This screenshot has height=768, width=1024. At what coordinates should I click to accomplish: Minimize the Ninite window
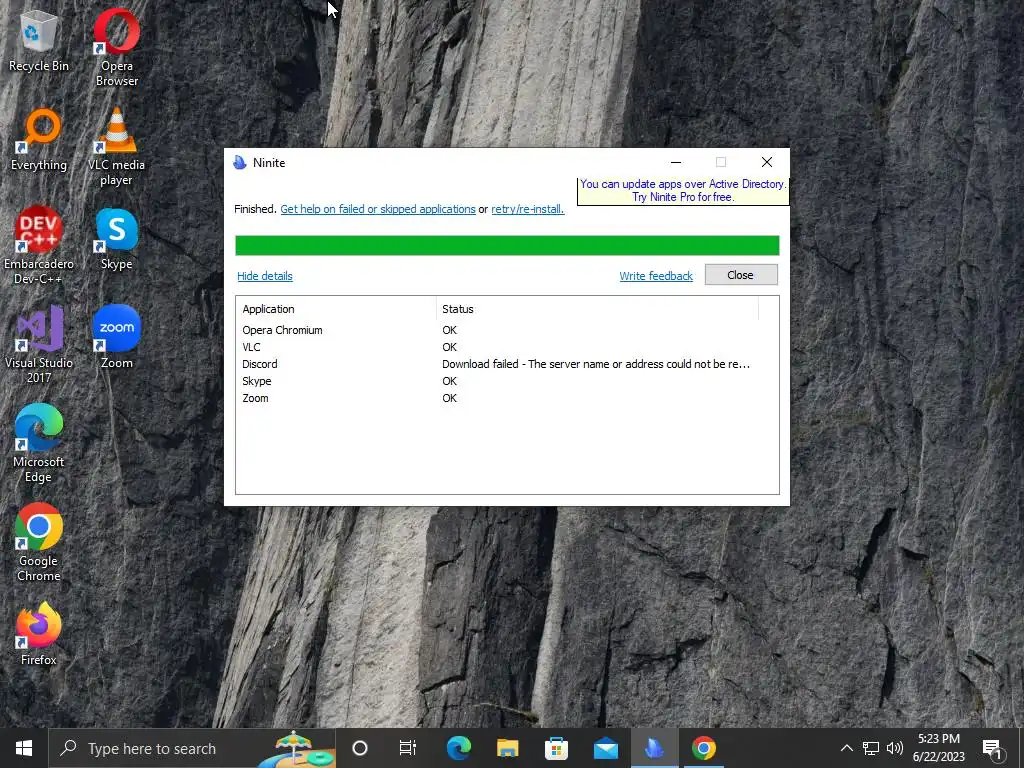coord(676,162)
